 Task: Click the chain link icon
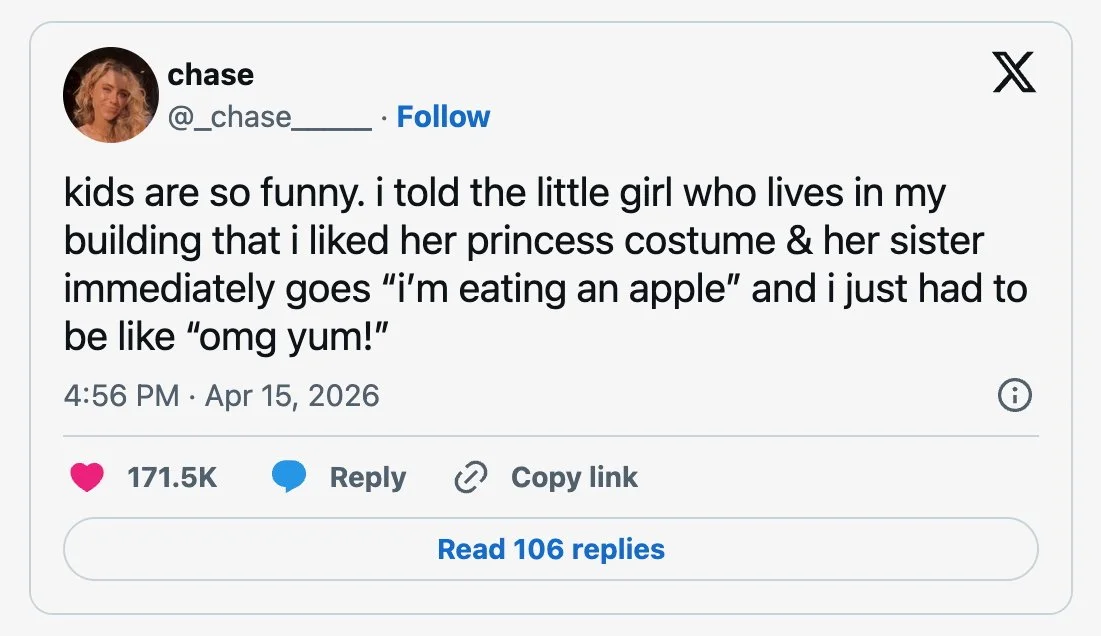[x=469, y=478]
